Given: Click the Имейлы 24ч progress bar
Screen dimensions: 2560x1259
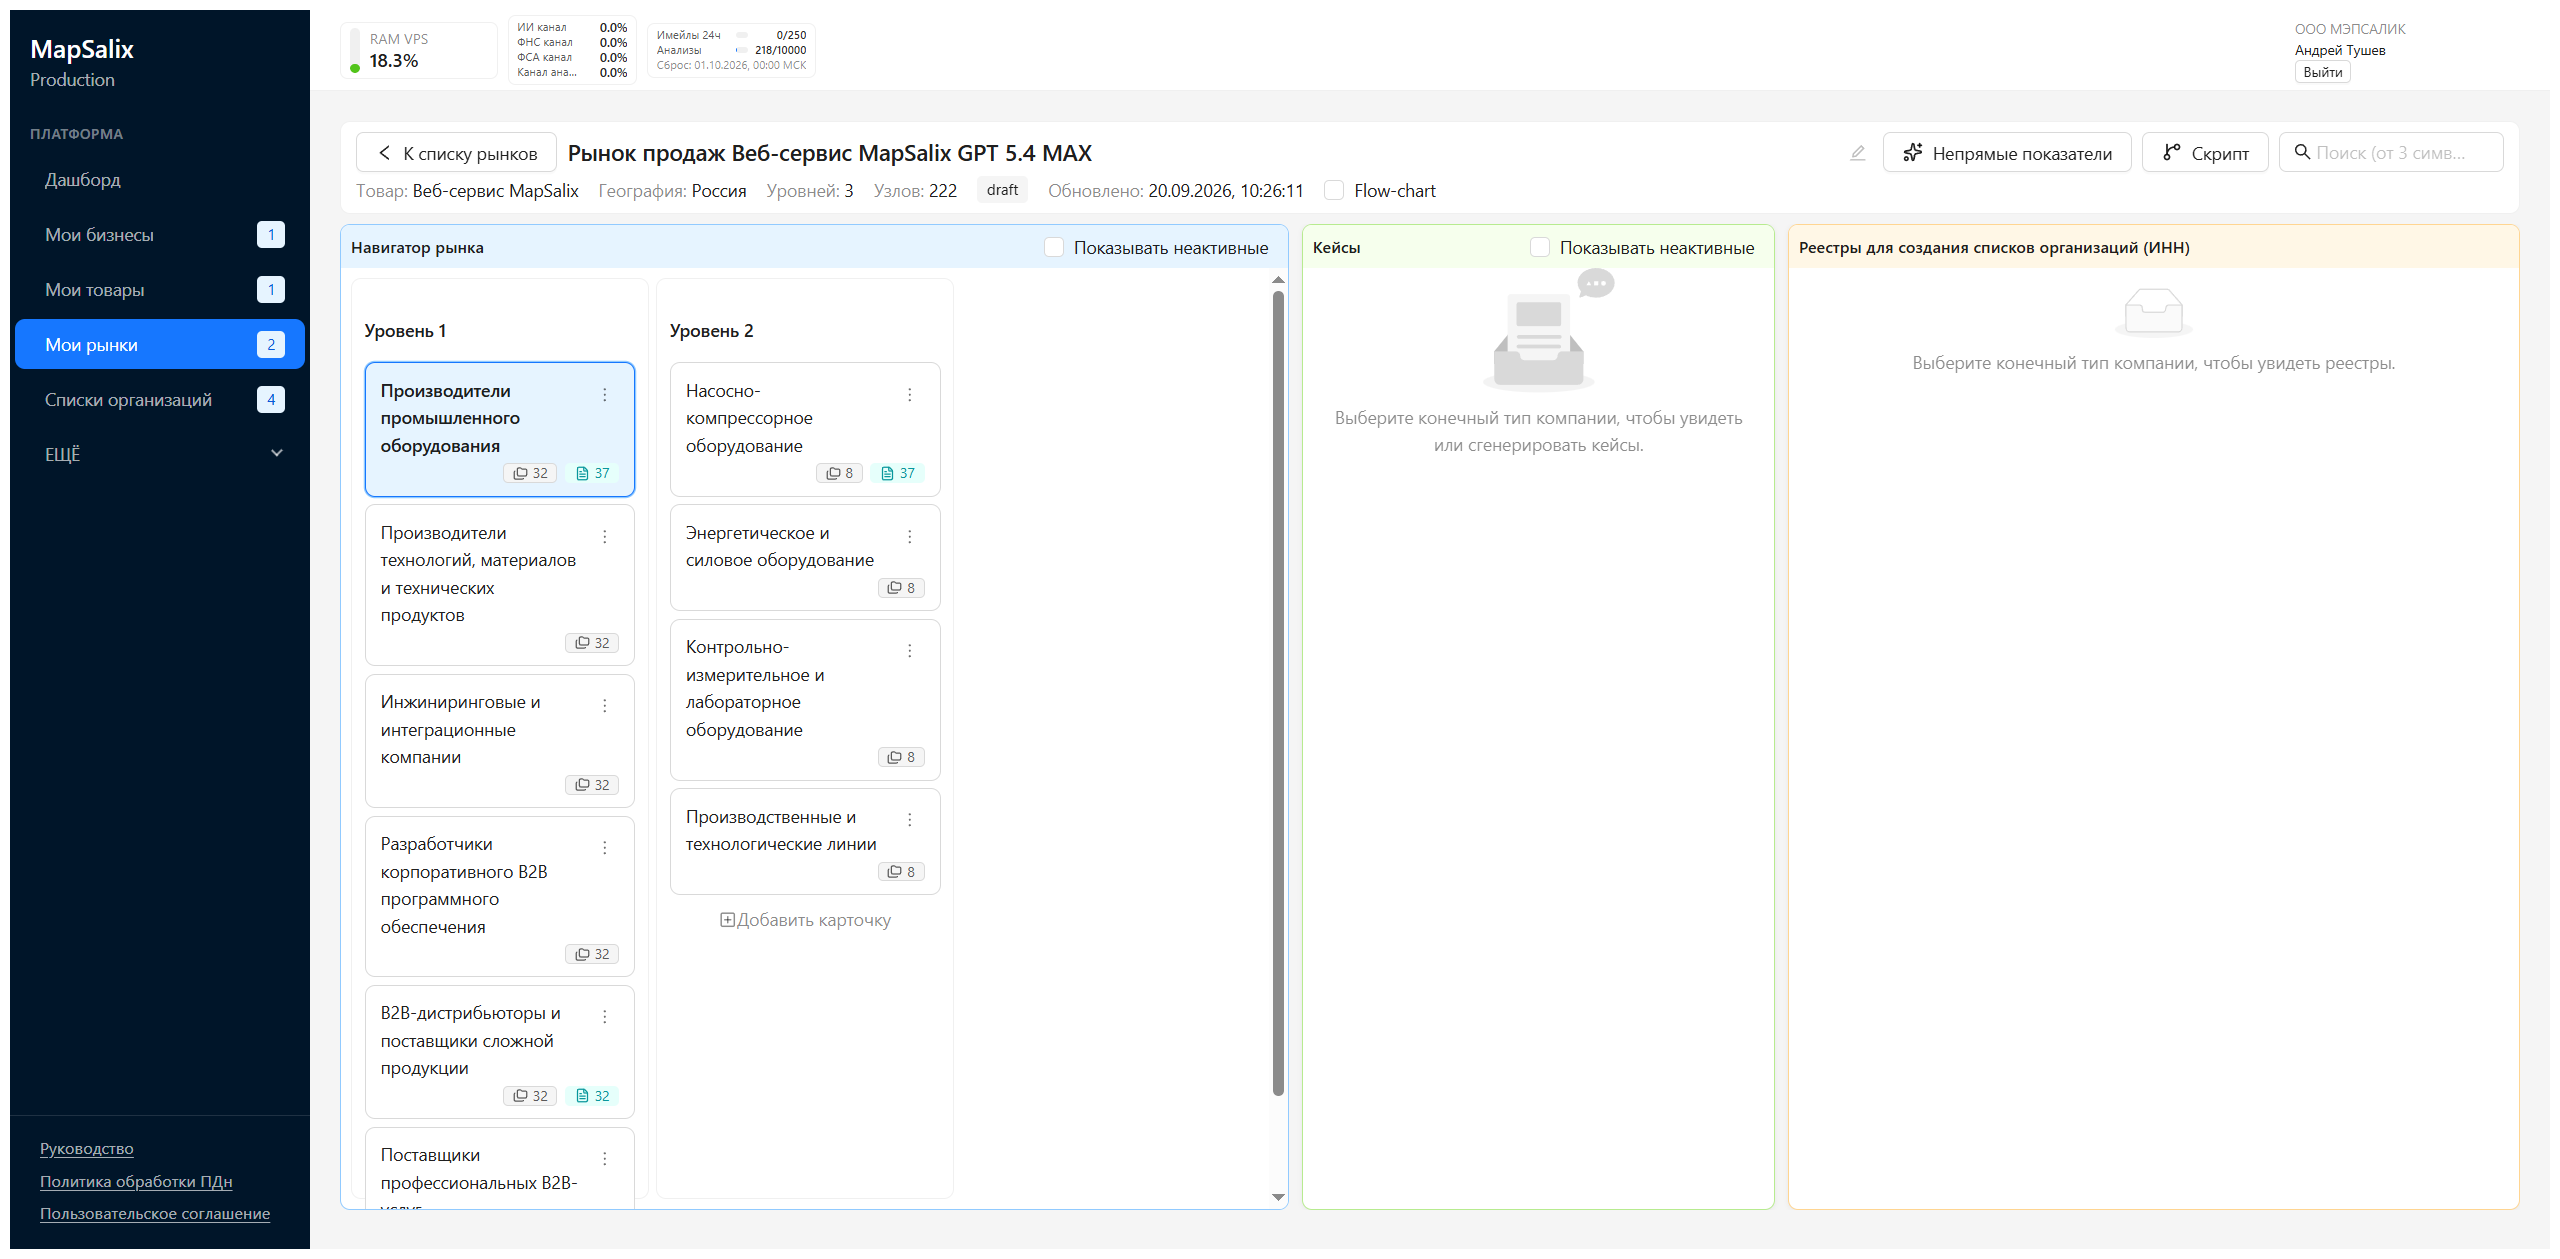Looking at the screenshot, I should pyautogui.click(x=742, y=35).
